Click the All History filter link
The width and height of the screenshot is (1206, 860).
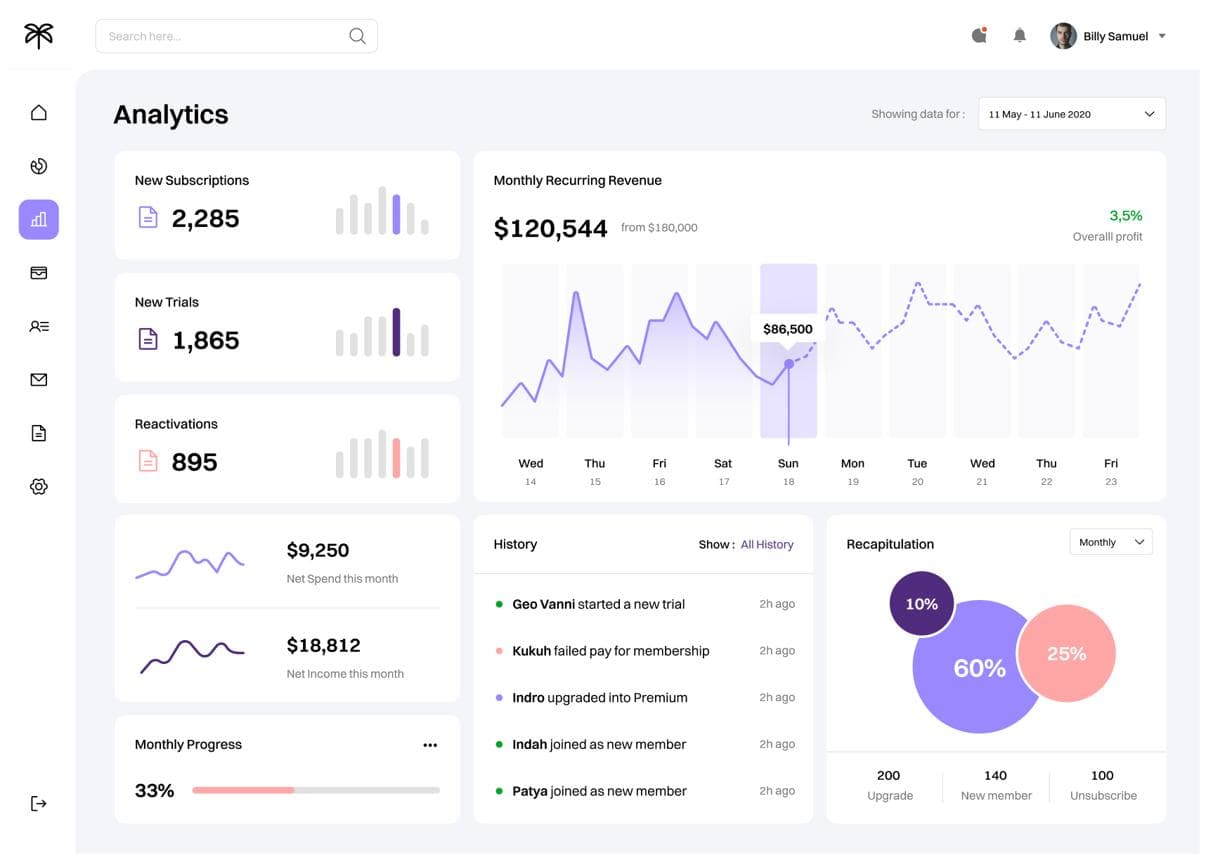click(x=767, y=545)
